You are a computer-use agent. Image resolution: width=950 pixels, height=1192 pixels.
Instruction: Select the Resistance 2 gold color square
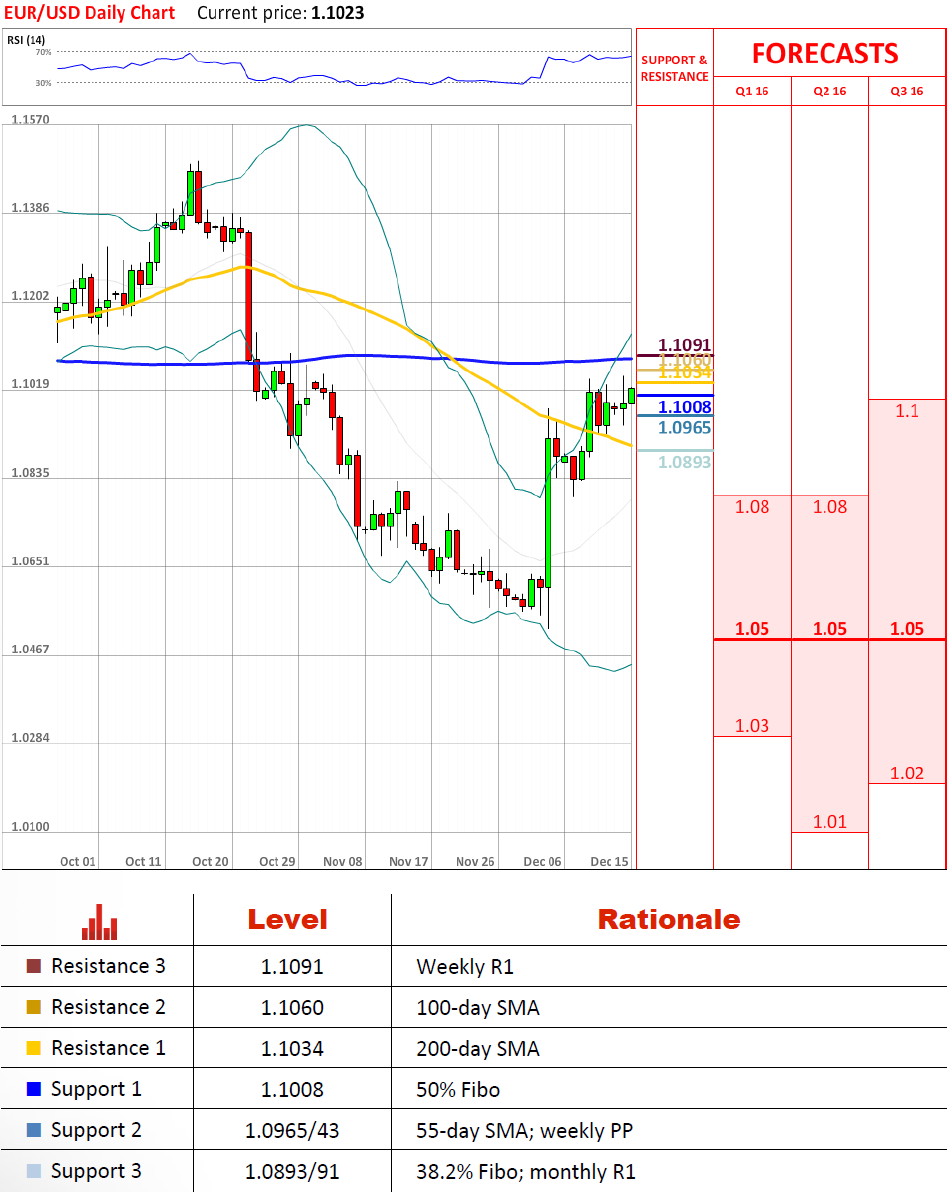[x=34, y=1008]
